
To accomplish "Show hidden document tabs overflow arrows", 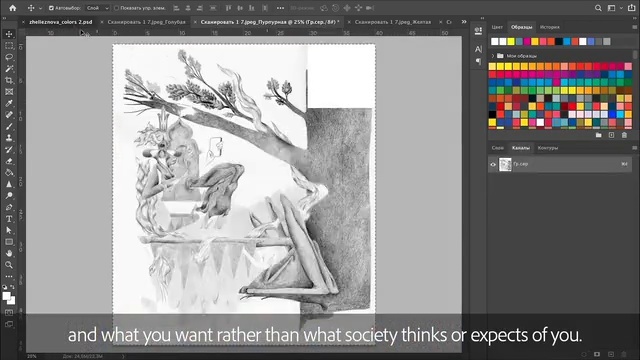I will click(x=464, y=22).
